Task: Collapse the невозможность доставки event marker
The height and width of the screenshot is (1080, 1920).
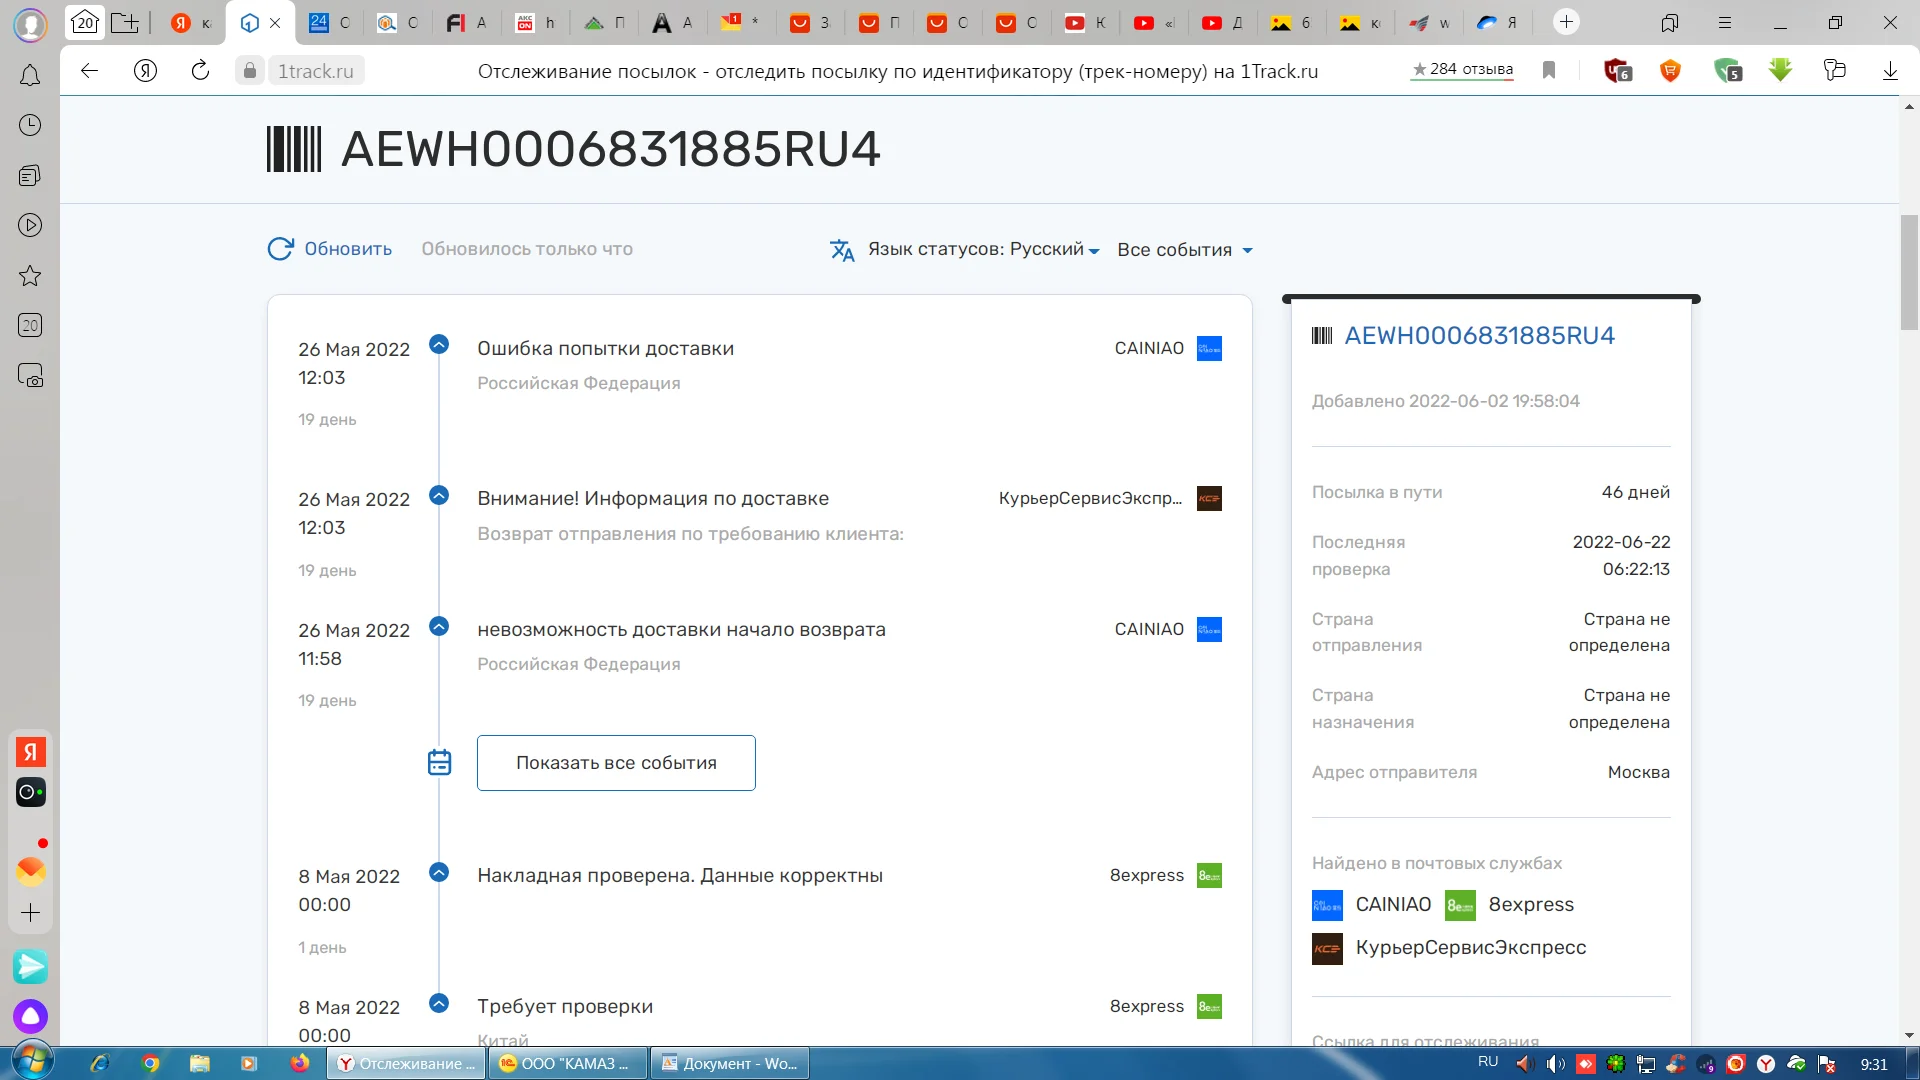Action: (x=438, y=627)
